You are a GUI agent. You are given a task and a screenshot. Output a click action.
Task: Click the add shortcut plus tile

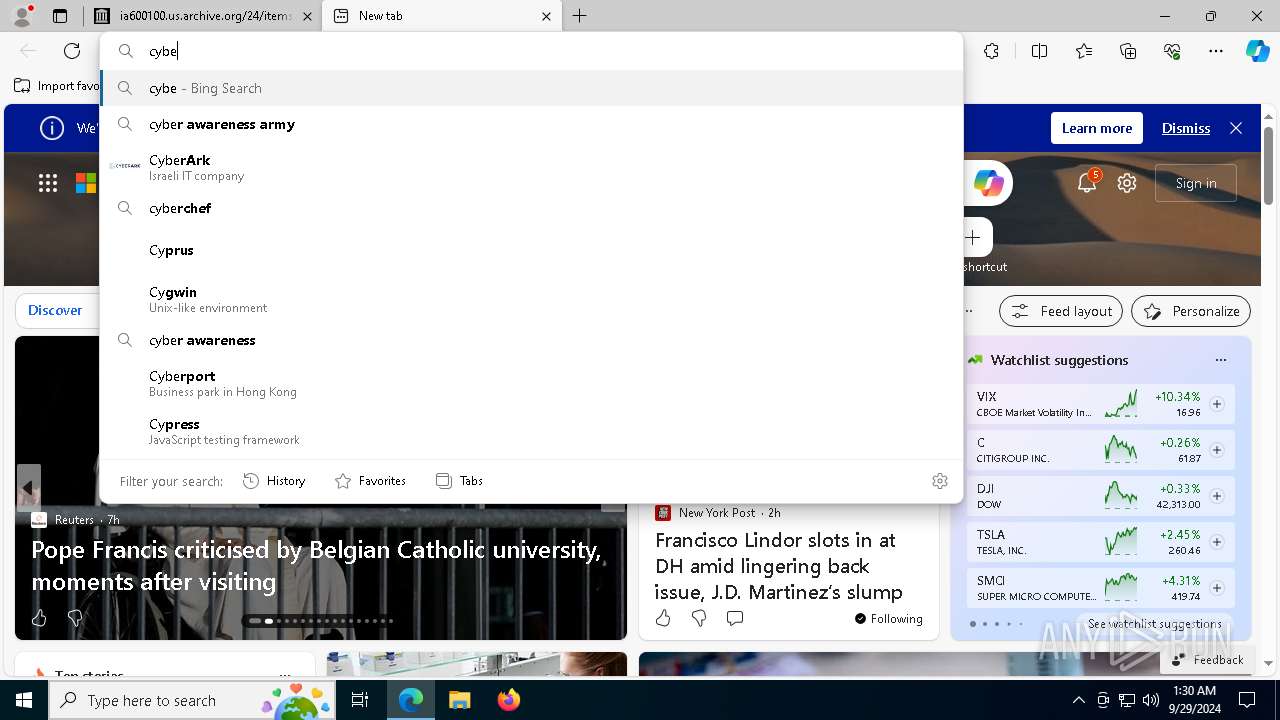tap(973, 237)
